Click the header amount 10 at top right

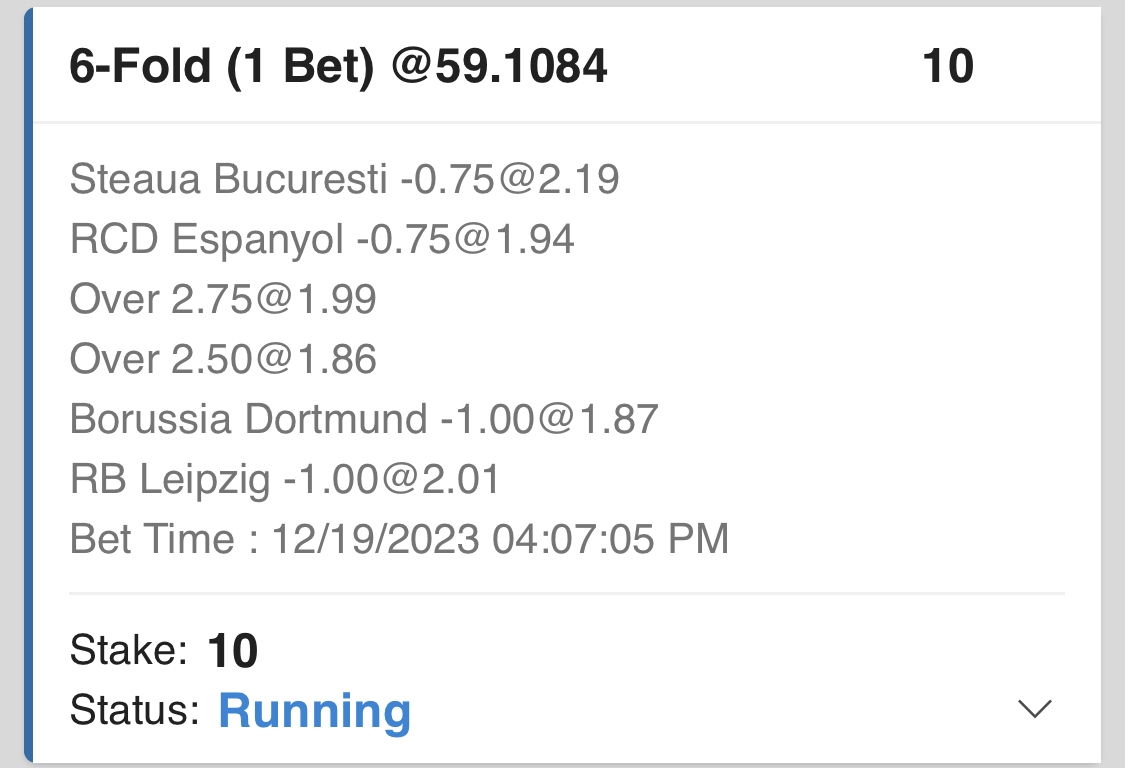947,67
